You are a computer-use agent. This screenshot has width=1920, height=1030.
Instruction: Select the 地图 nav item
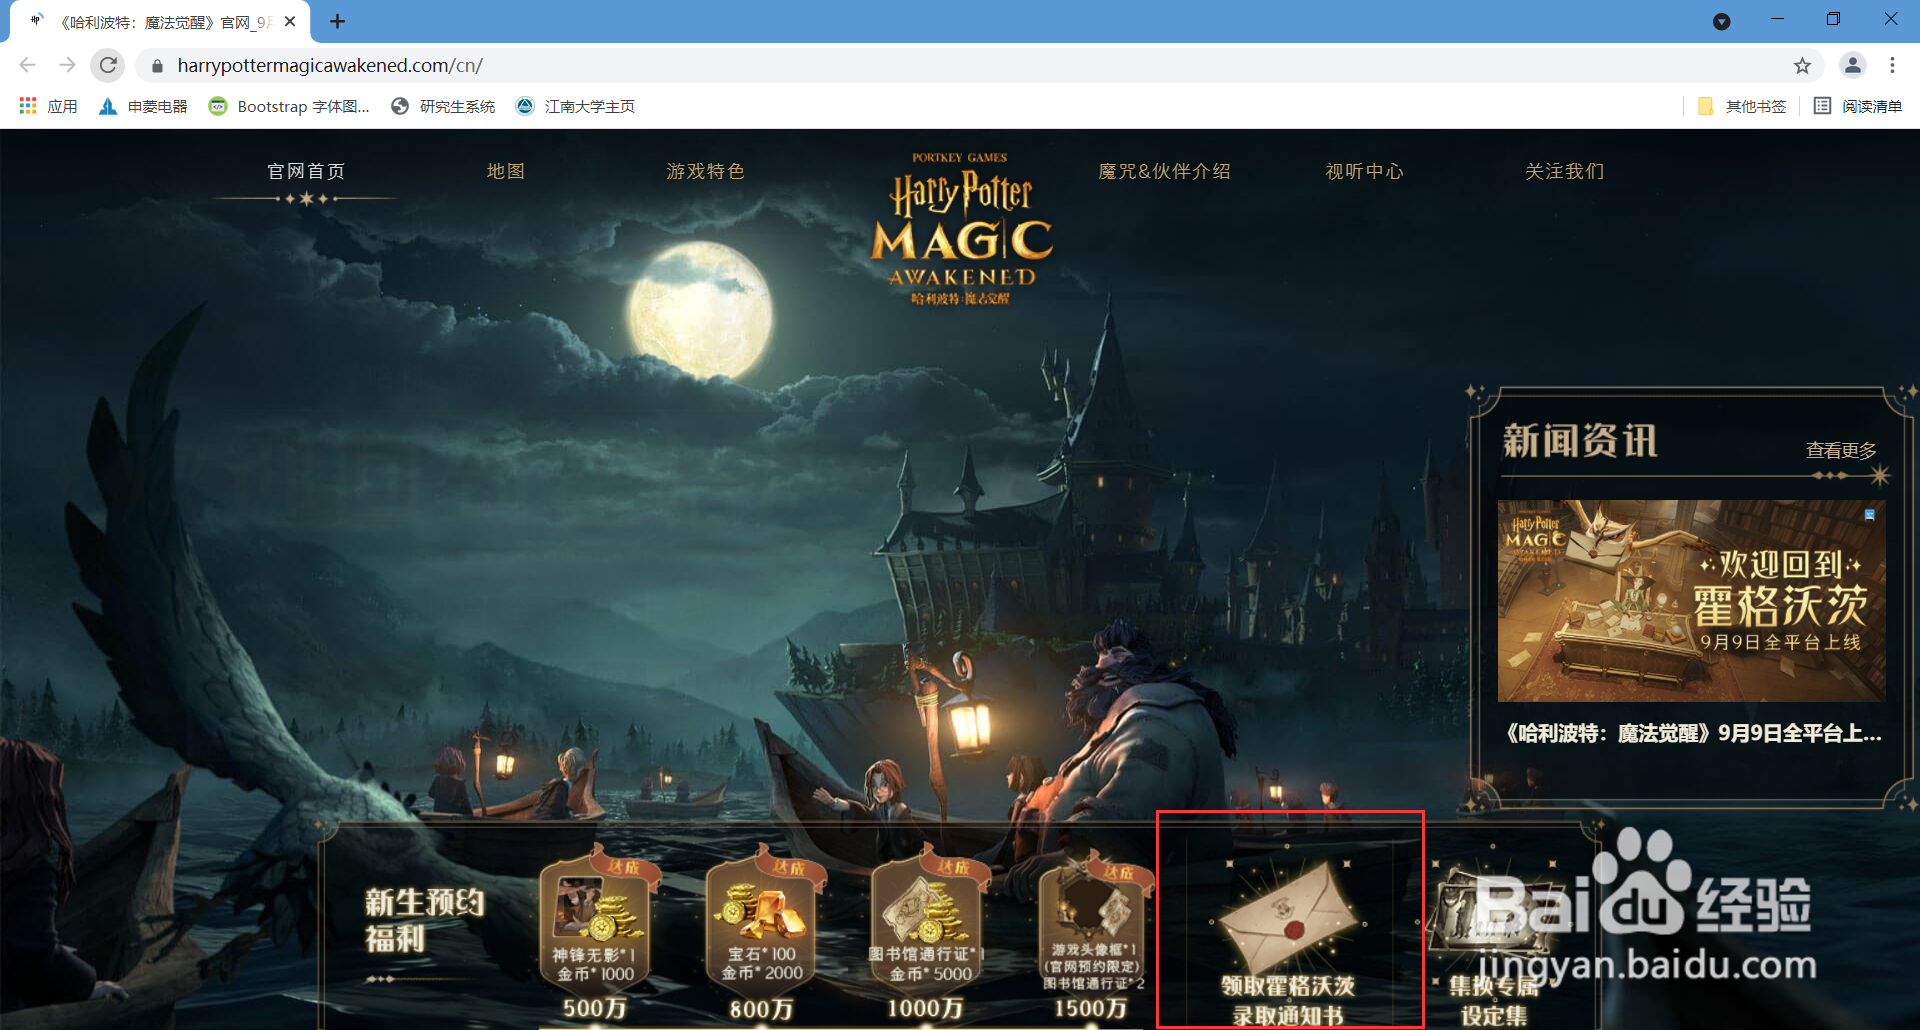[x=506, y=172]
